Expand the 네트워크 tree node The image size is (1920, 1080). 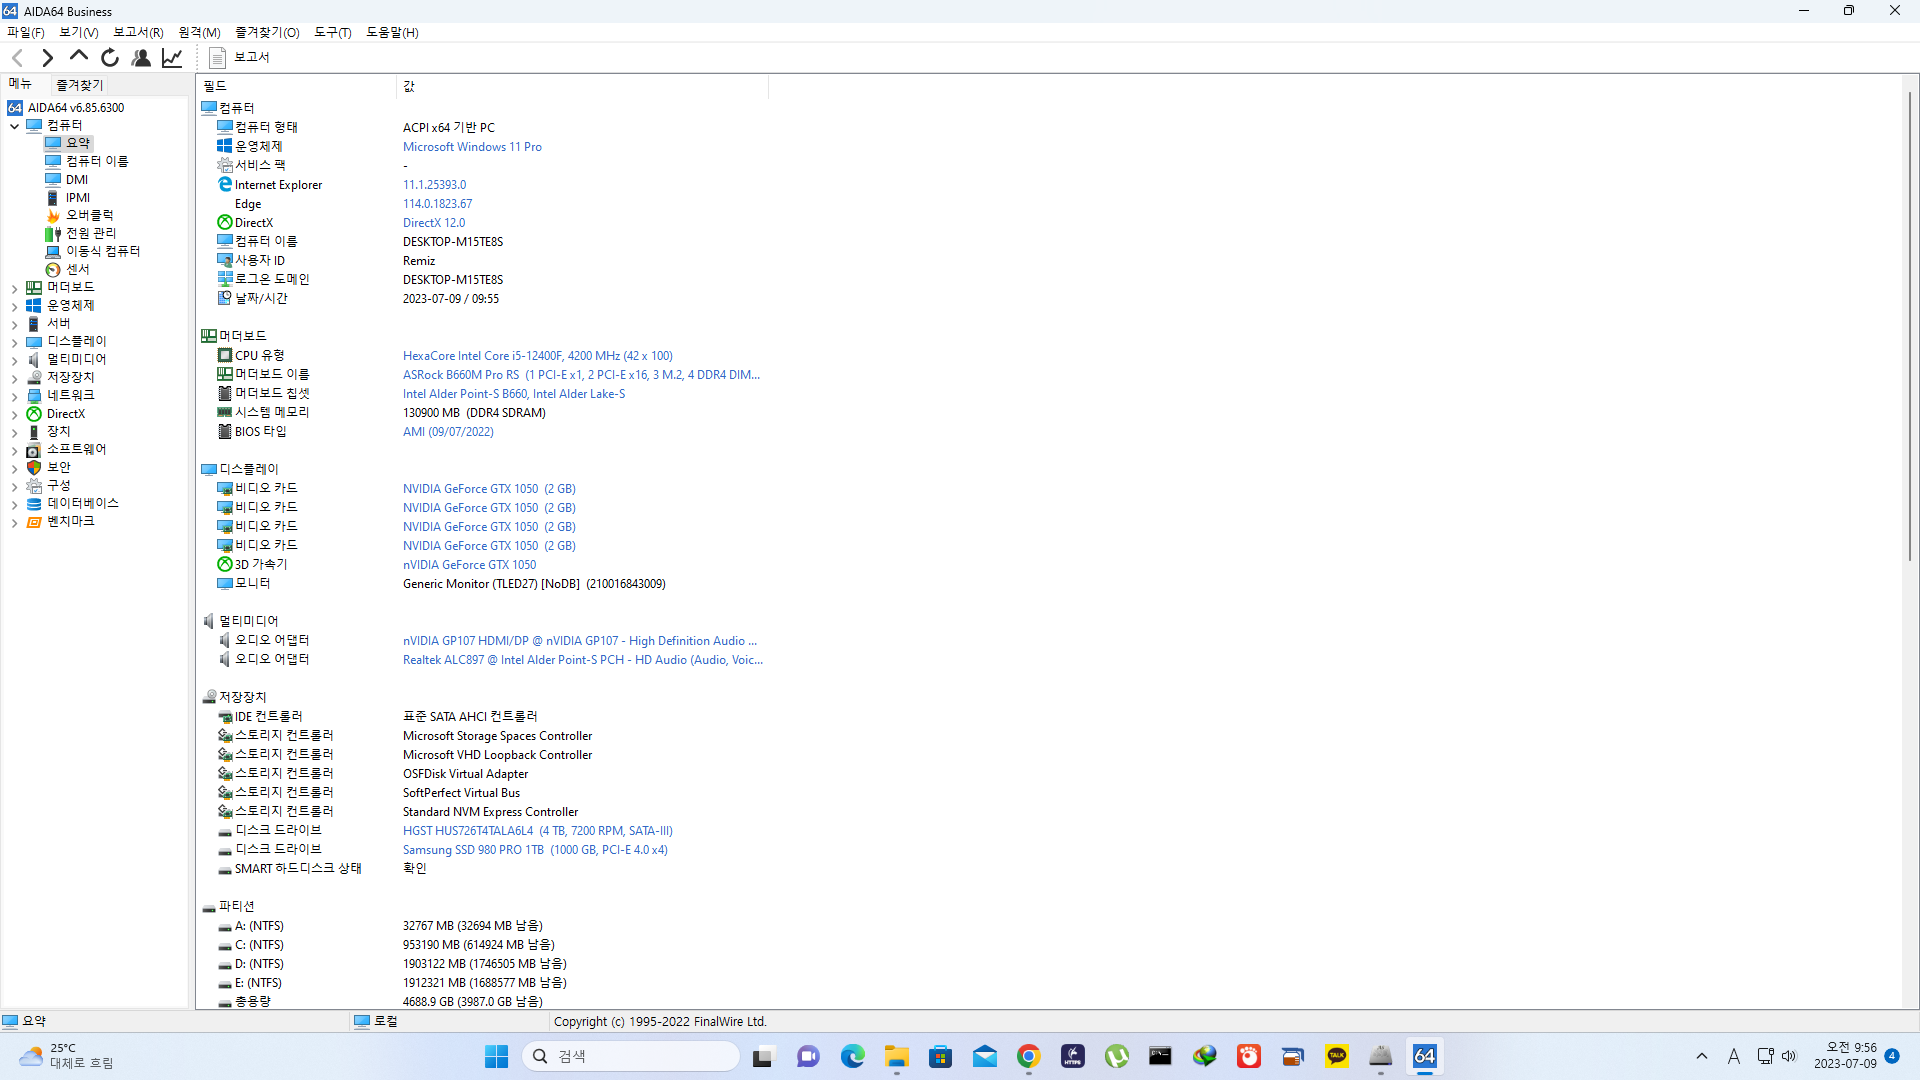[x=14, y=396]
